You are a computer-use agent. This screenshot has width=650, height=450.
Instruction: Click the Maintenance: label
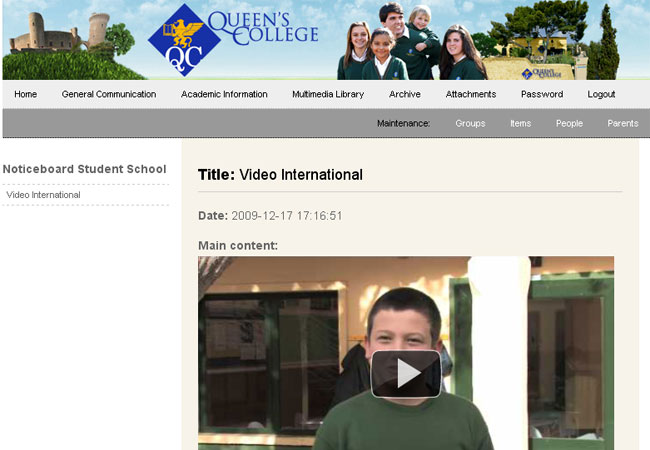(x=403, y=123)
